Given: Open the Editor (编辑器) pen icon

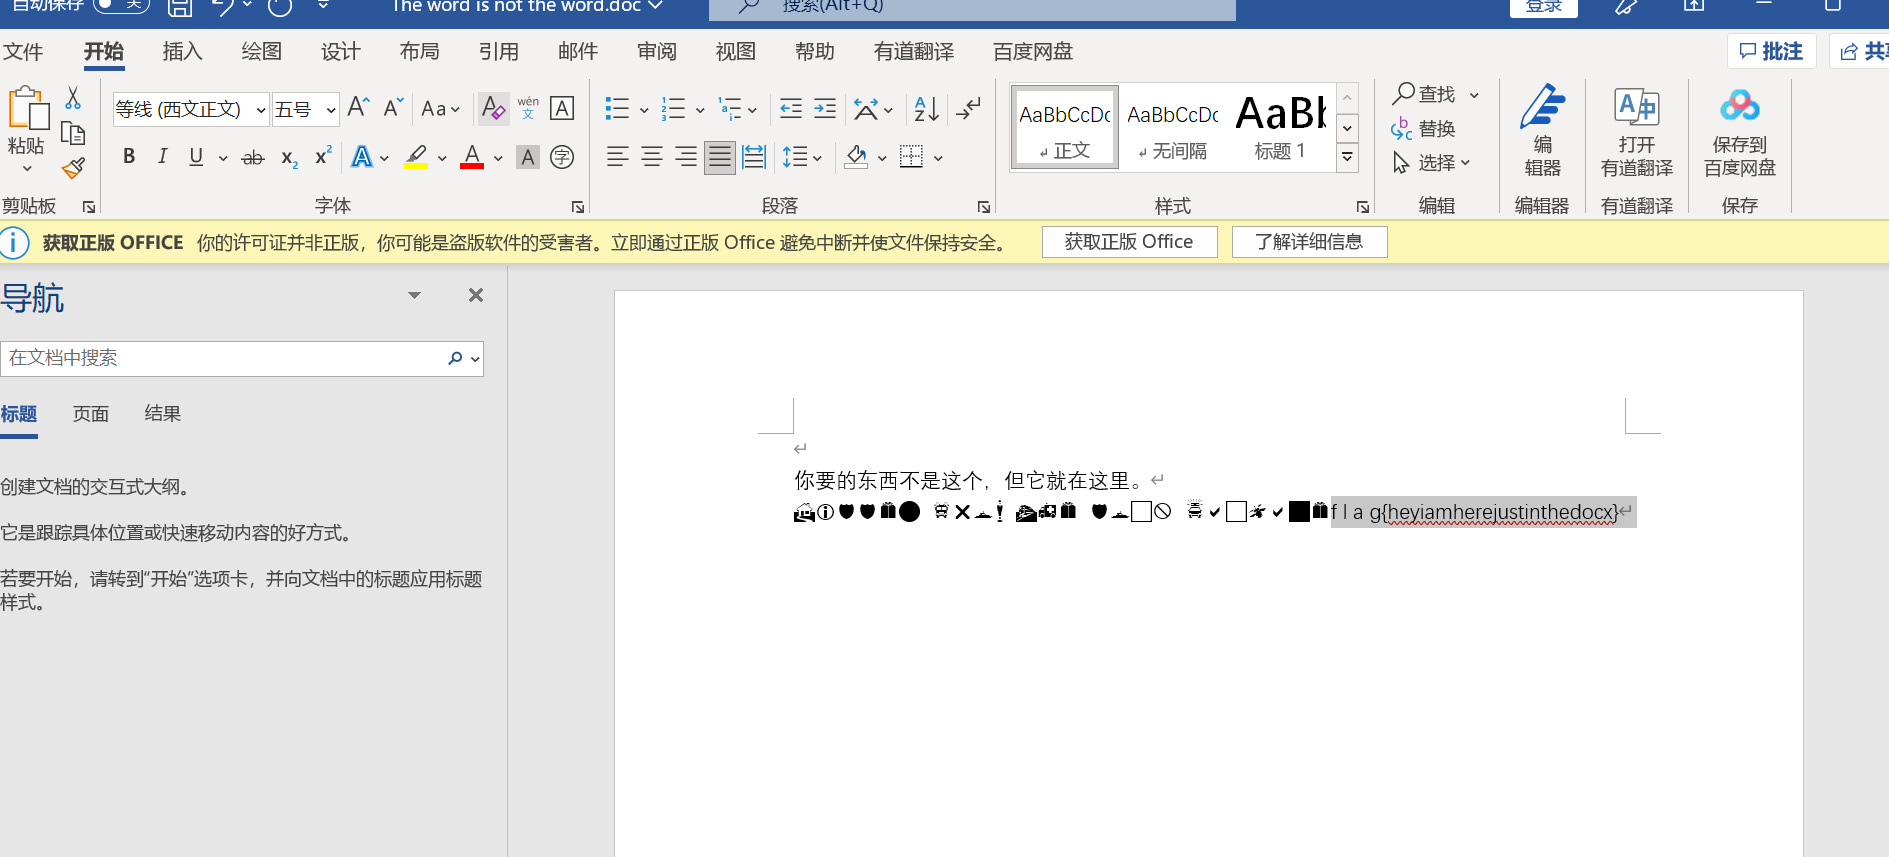Looking at the screenshot, I should coord(1542,130).
